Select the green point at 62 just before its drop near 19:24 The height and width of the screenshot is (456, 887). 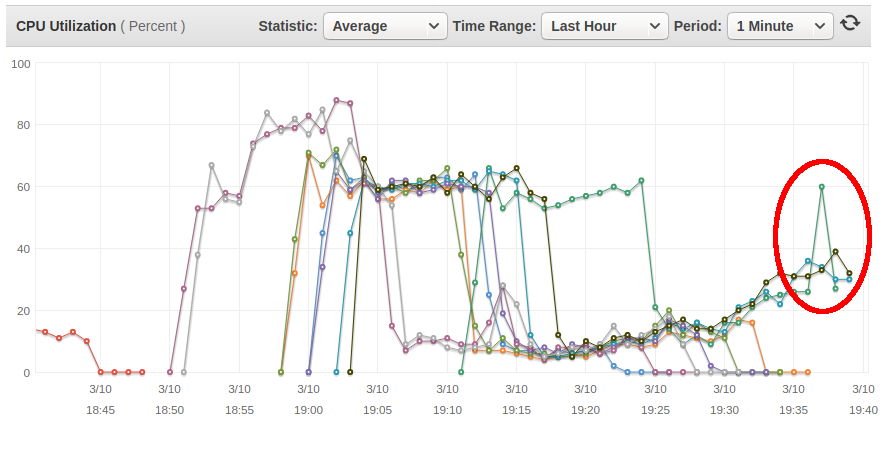(x=641, y=180)
